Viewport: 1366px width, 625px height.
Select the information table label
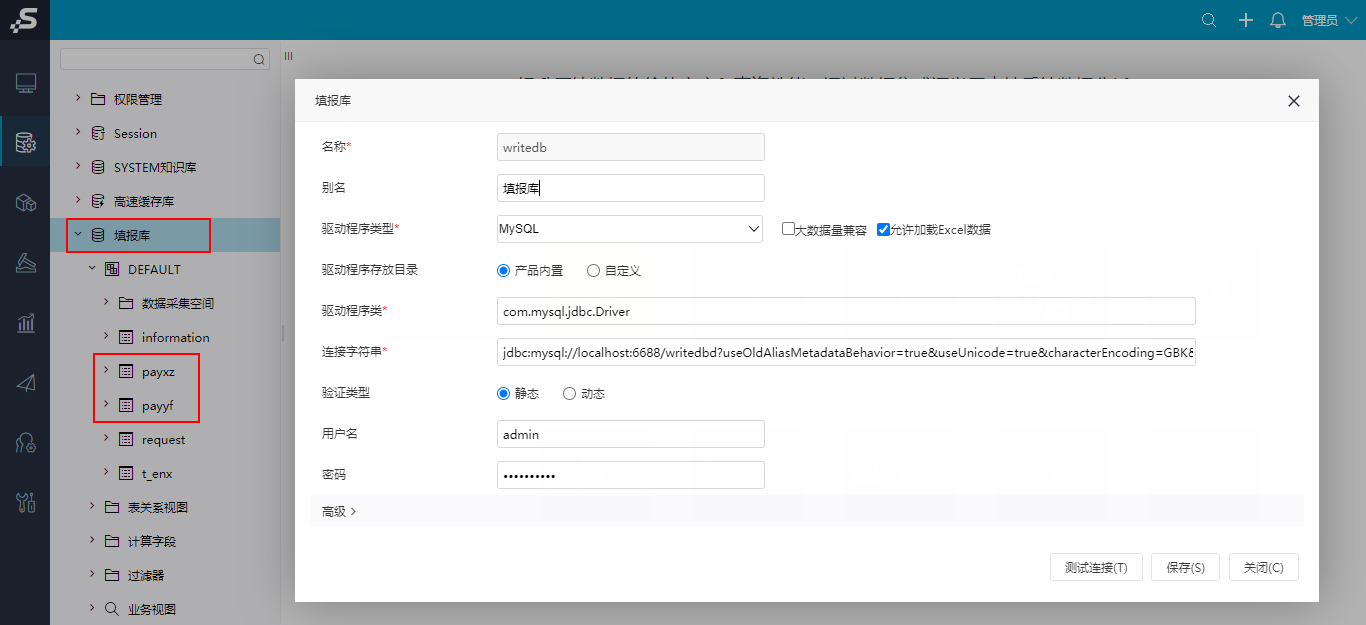coord(176,337)
